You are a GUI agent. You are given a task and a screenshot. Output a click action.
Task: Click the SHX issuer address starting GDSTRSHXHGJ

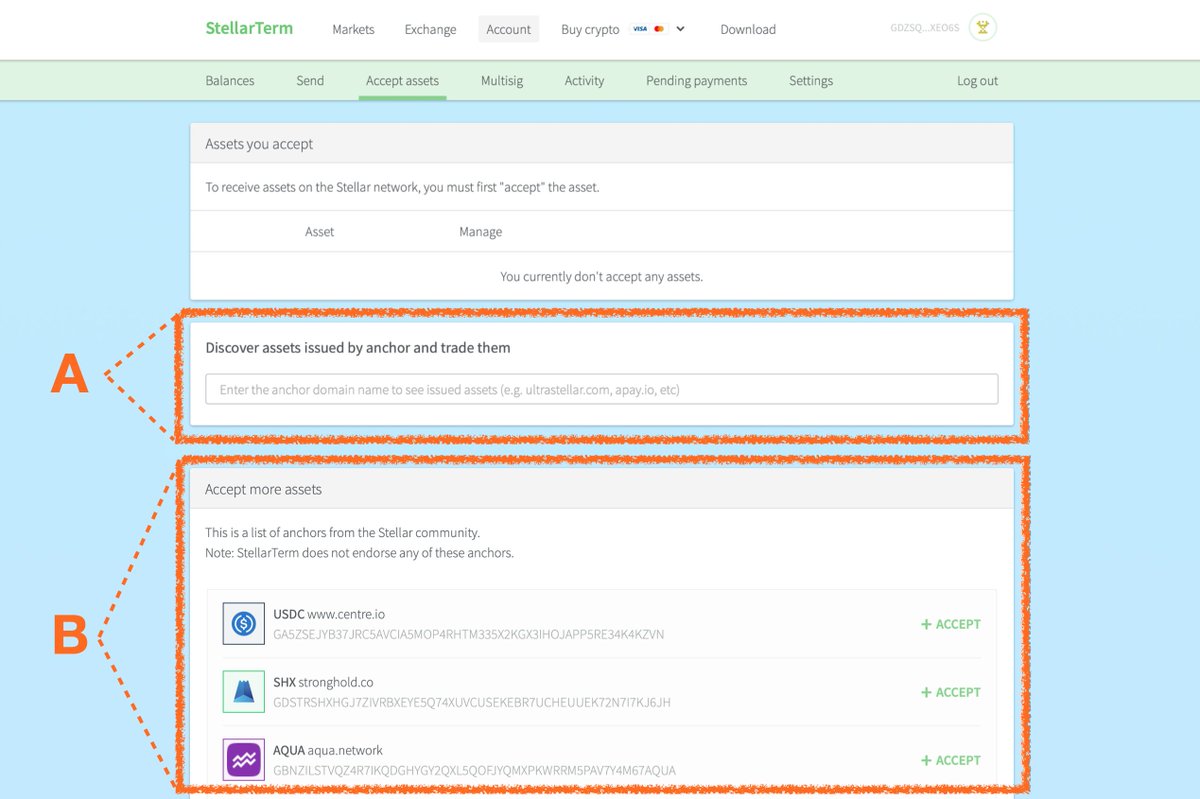click(471, 703)
